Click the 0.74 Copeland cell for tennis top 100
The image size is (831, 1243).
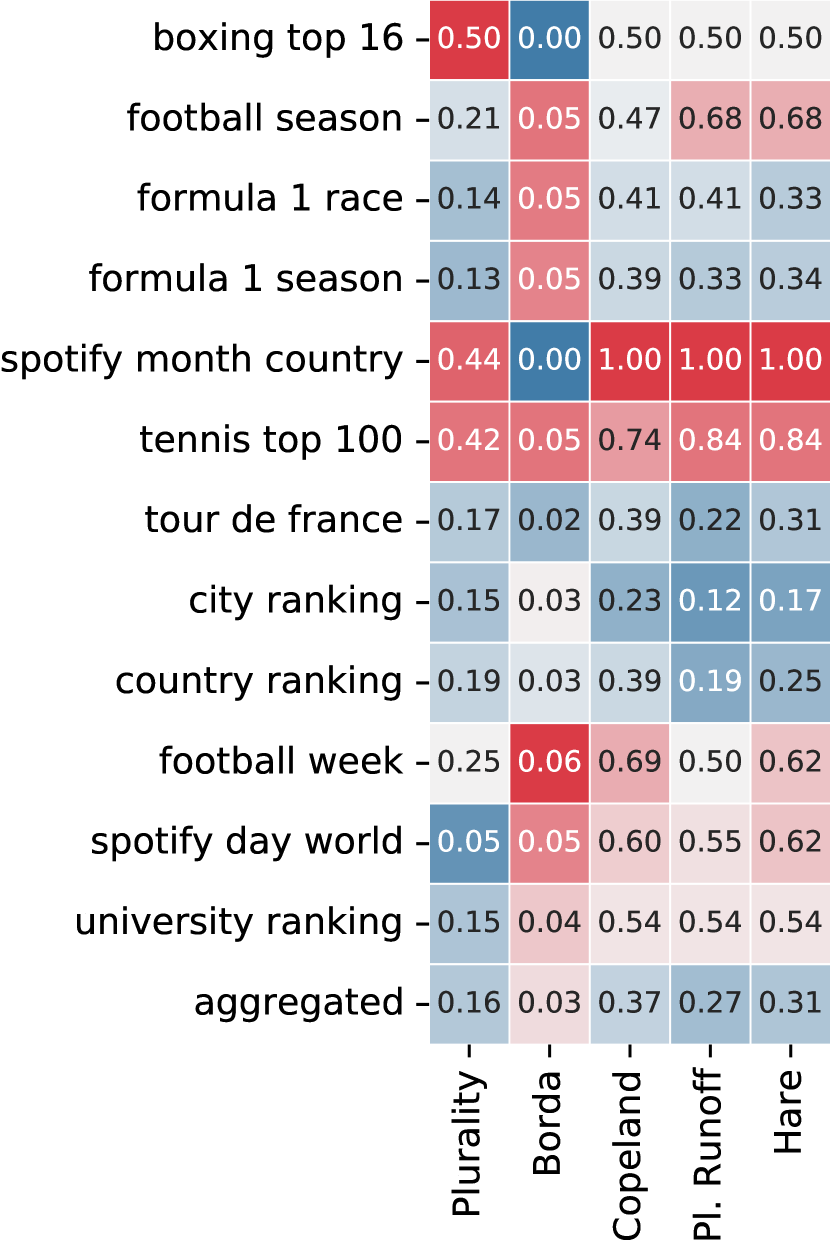pos(629,440)
